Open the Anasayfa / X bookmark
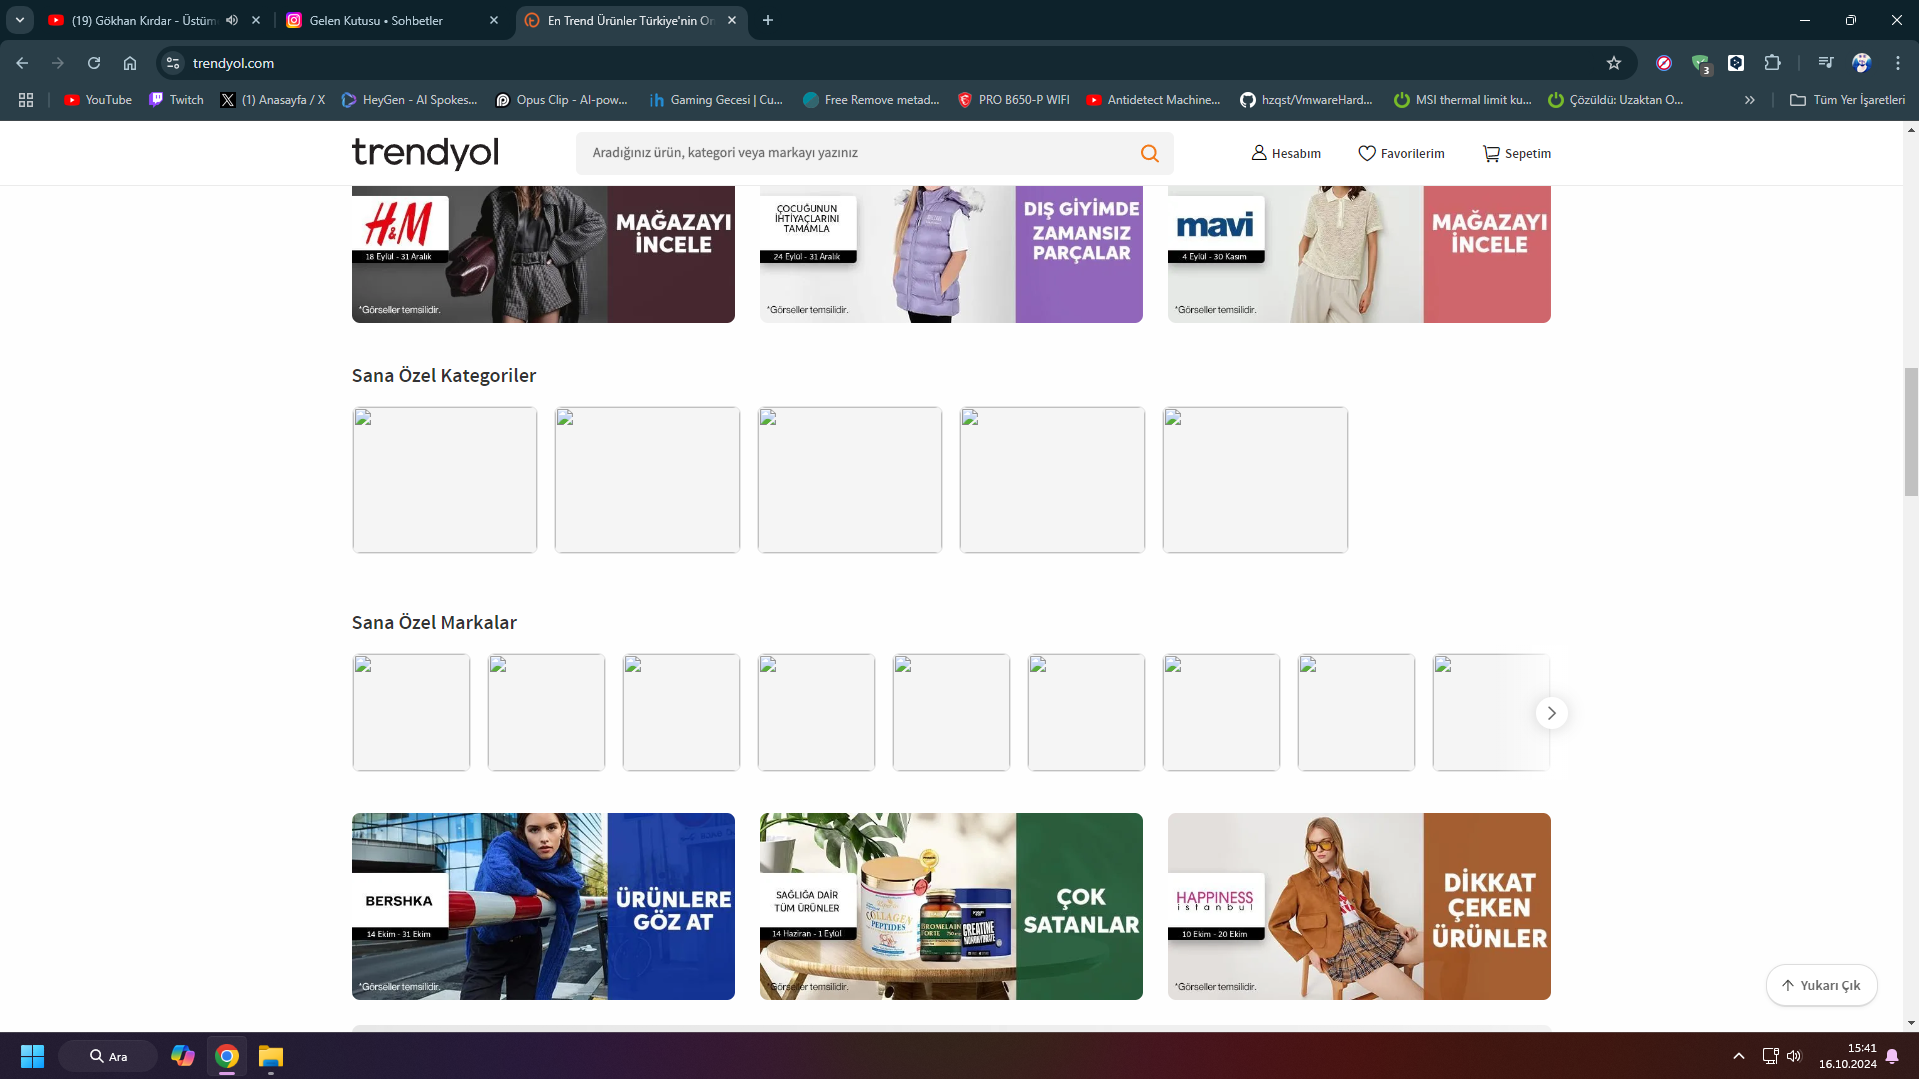 [273, 100]
